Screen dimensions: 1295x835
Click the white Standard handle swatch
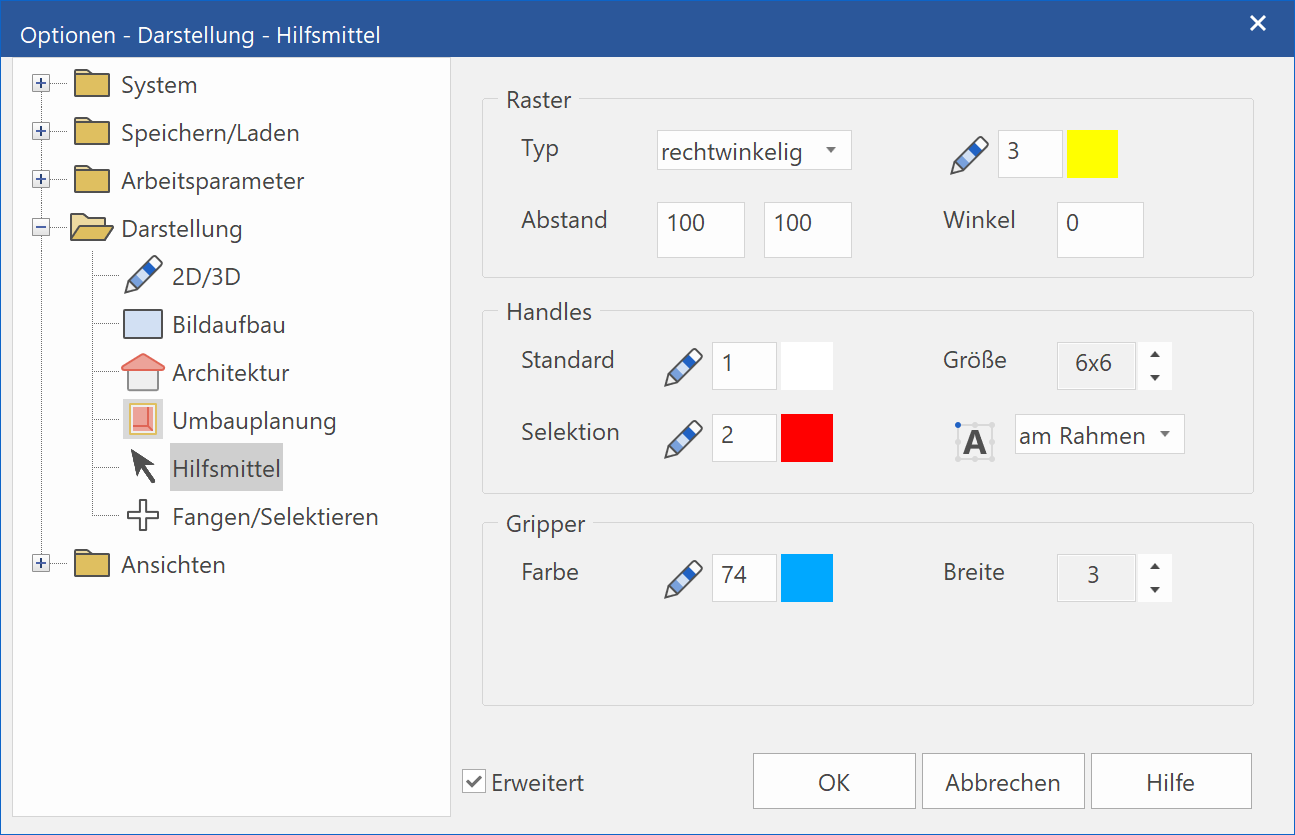click(x=807, y=366)
